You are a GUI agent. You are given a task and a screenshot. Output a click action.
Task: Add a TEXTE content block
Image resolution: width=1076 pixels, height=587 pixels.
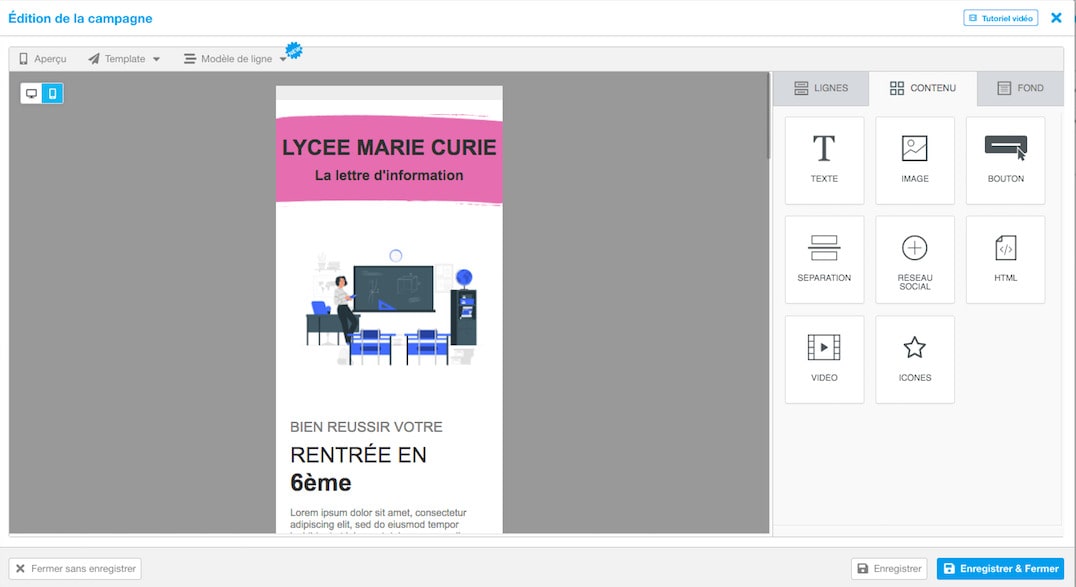click(x=824, y=160)
